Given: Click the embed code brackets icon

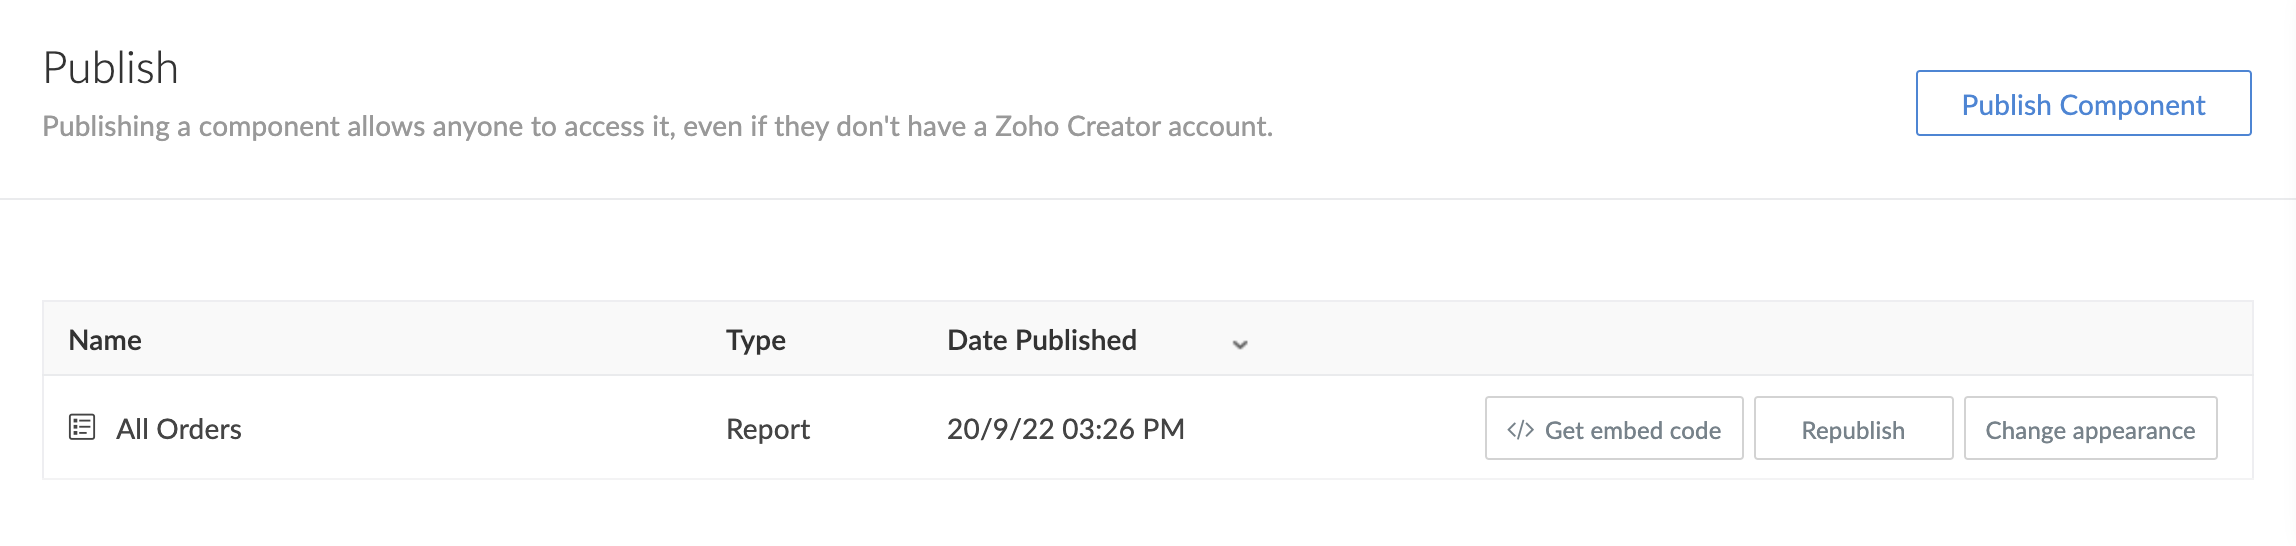Looking at the screenshot, I should (x=1520, y=430).
